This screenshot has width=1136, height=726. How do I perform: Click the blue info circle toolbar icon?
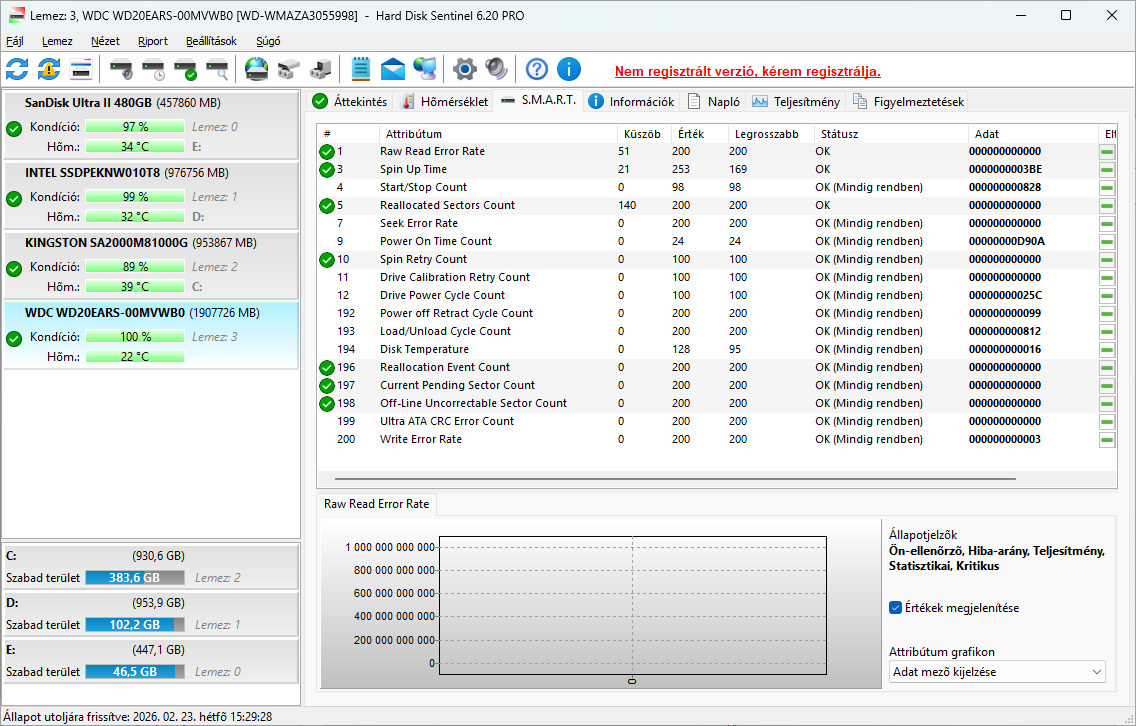click(x=569, y=70)
